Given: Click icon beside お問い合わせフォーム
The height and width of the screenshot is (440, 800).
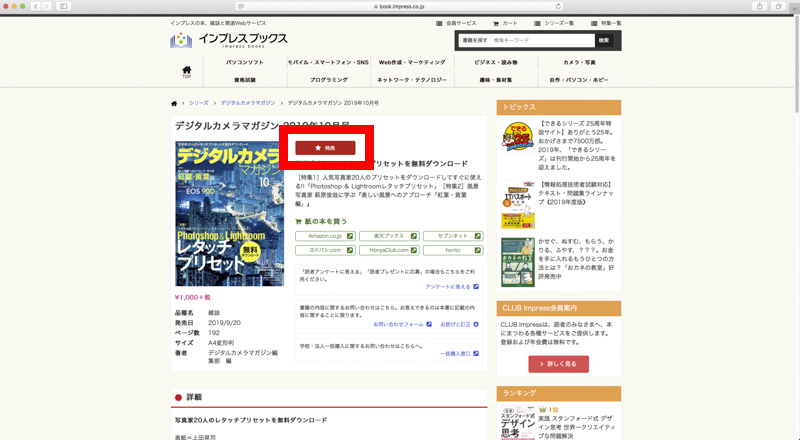Looking at the screenshot, I should (x=429, y=324).
